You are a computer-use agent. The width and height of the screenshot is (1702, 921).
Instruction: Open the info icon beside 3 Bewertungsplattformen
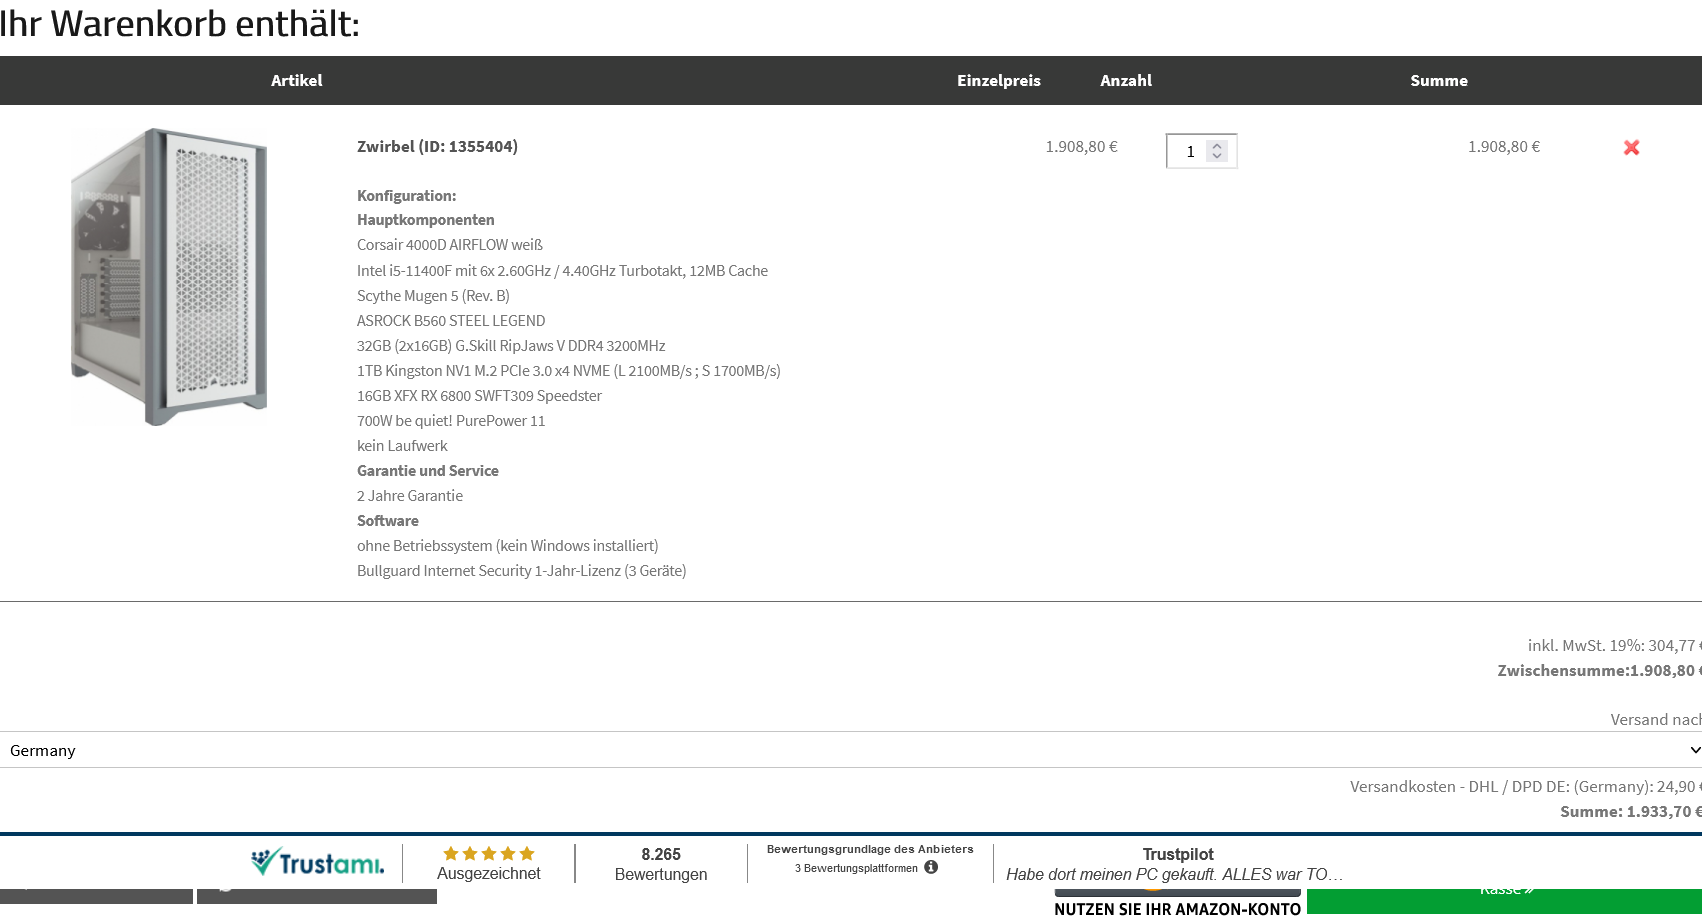click(931, 867)
